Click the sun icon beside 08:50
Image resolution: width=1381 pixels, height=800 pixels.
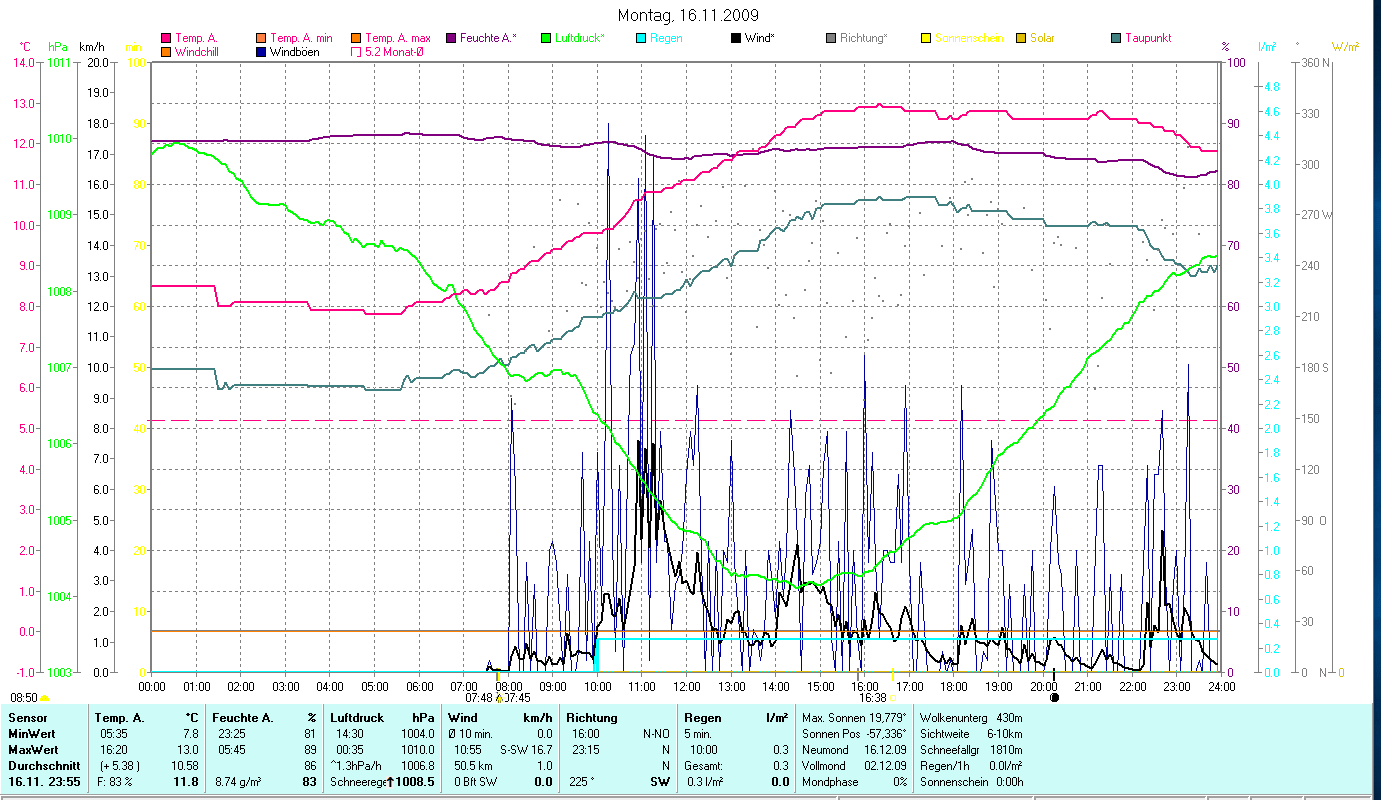[45, 698]
